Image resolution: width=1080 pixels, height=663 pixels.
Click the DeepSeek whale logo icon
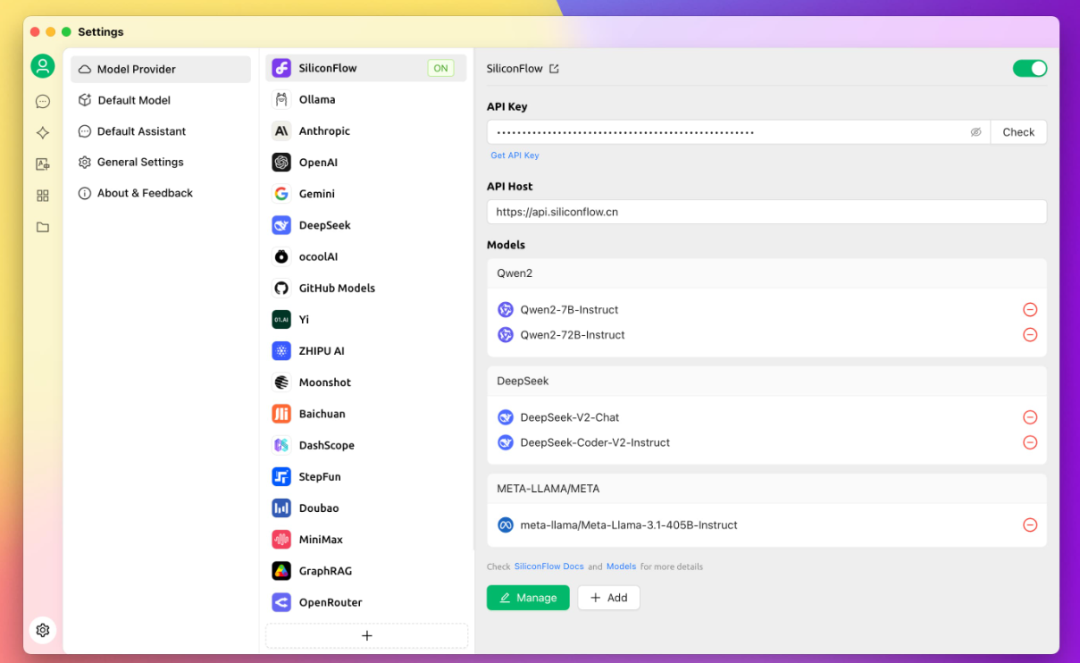click(281, 225)
